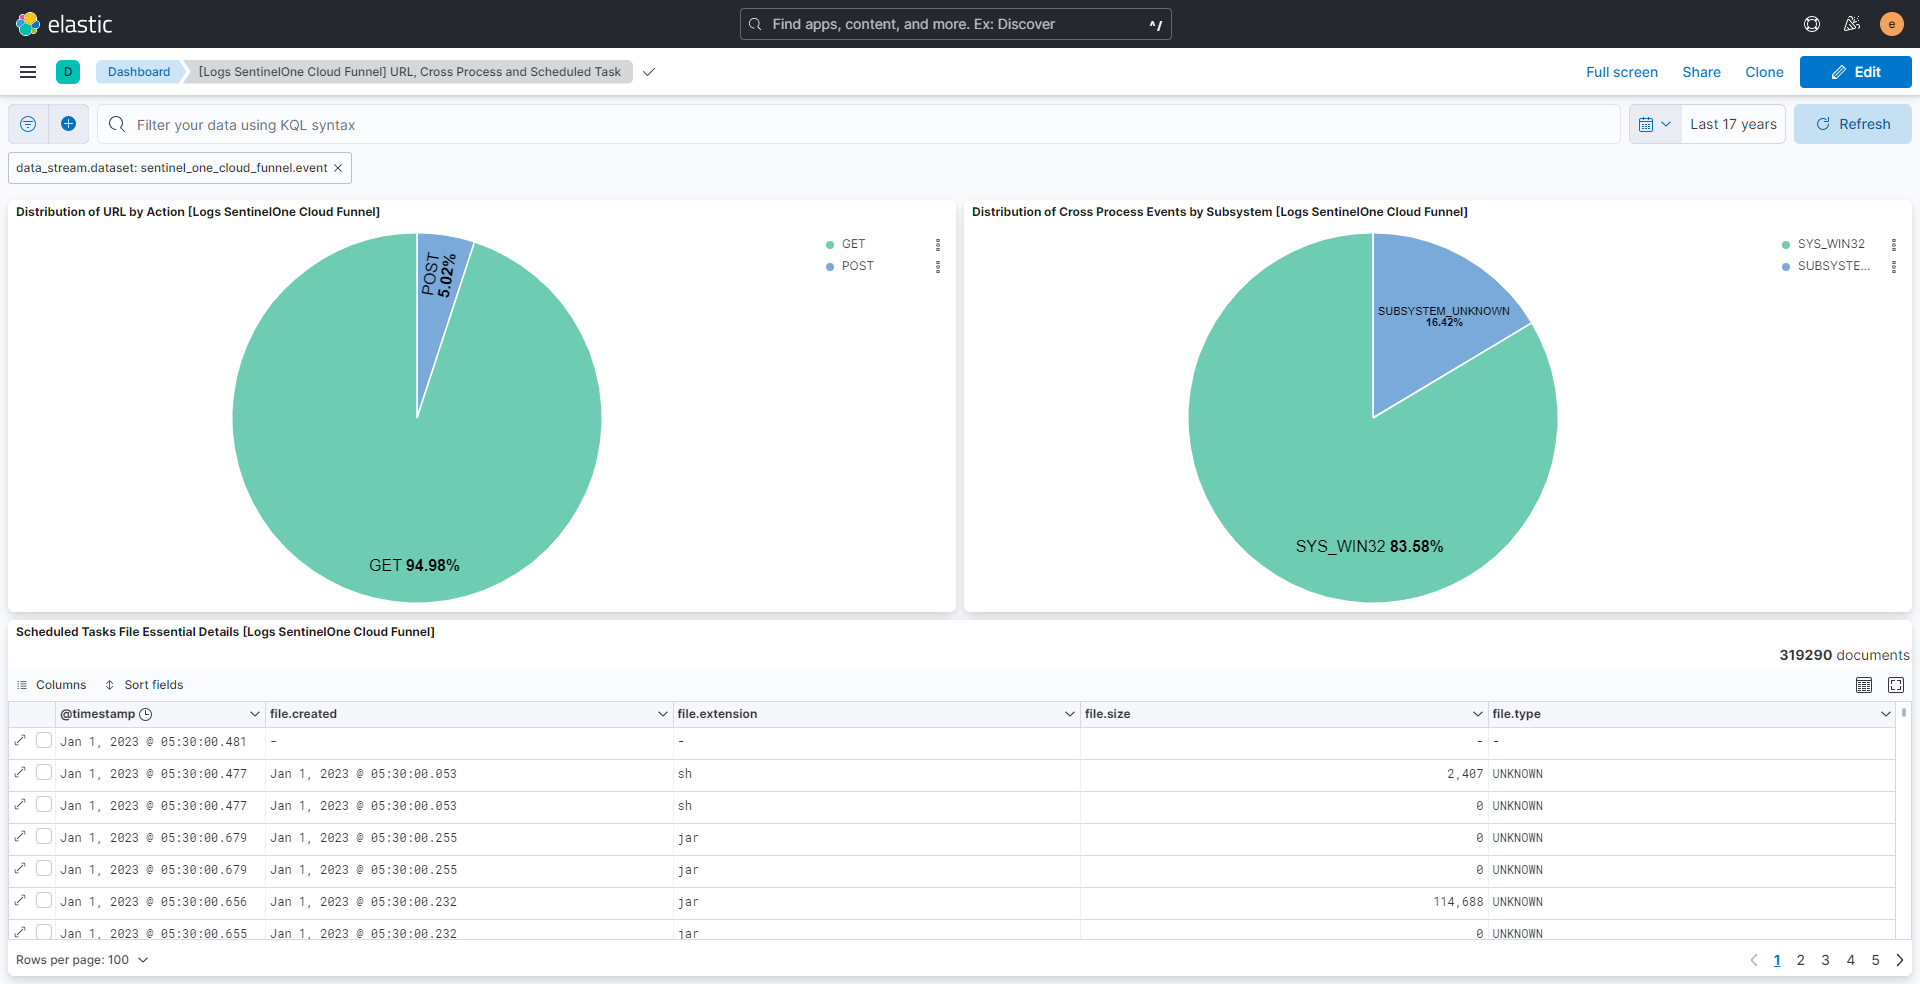Open the newsfeed icon in header
The image size is (1920, 984).
tap(1852, 24)
